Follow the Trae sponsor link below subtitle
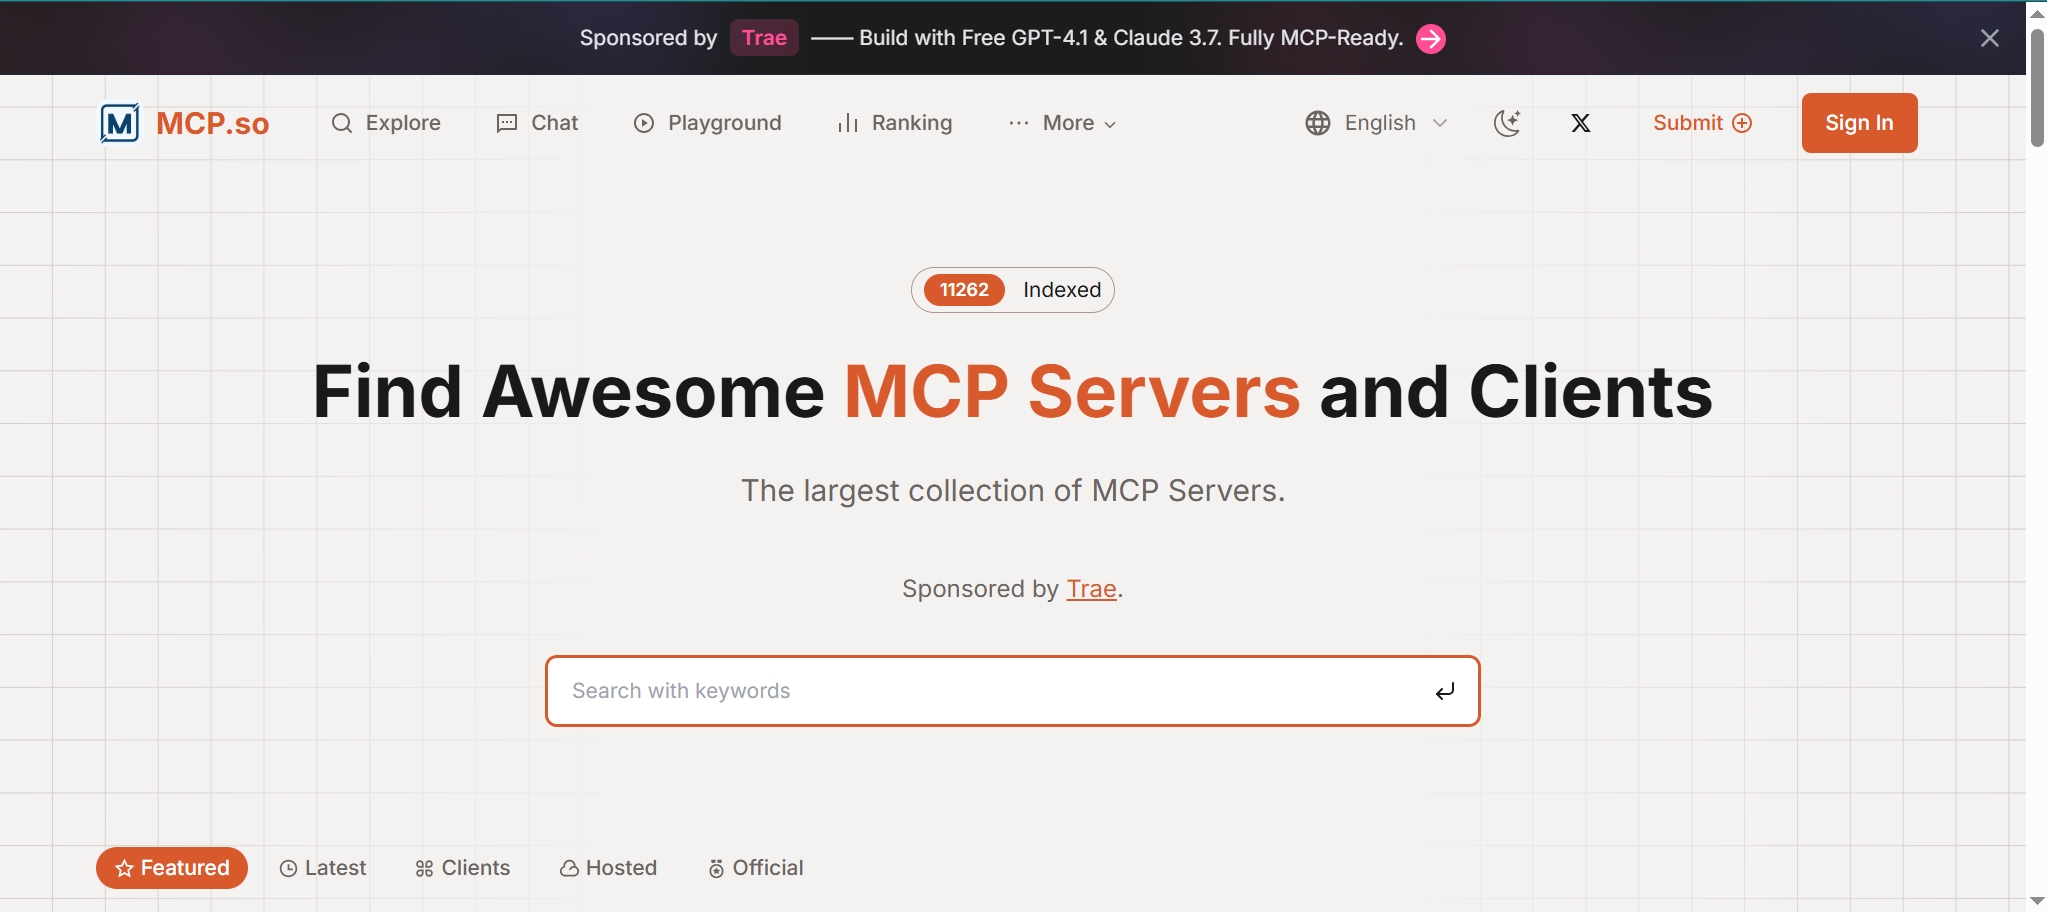The image size is (2047, 912). [x=1091, y=589]
